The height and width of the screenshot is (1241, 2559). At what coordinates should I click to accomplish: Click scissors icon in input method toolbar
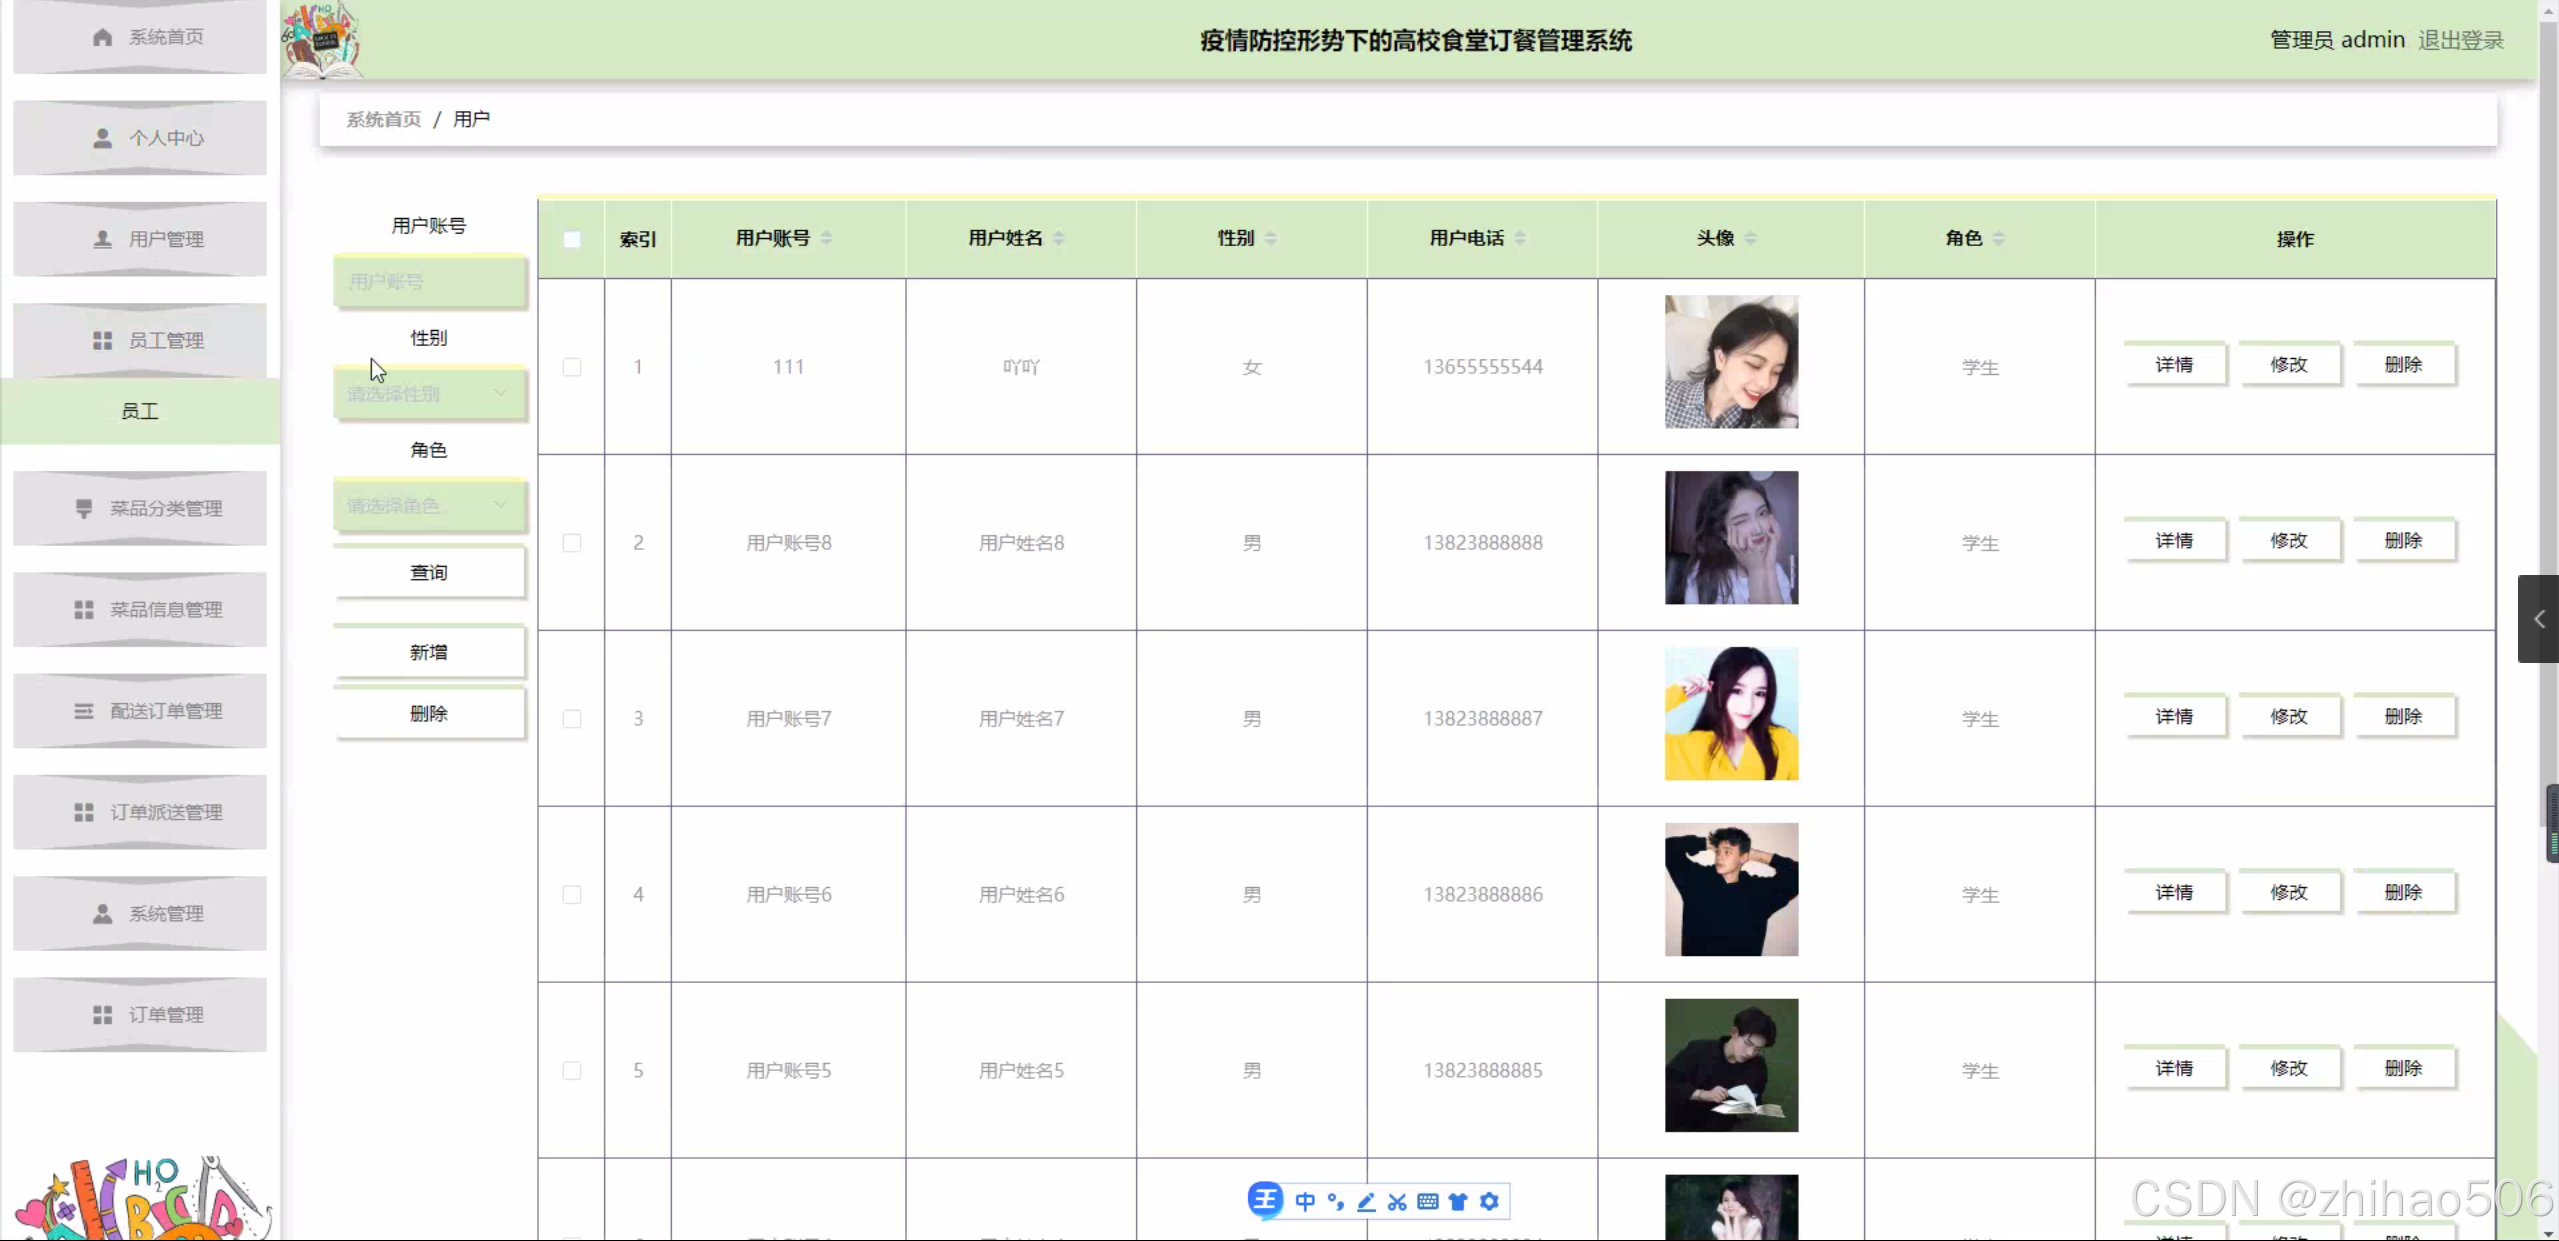pos(1397,1201)
